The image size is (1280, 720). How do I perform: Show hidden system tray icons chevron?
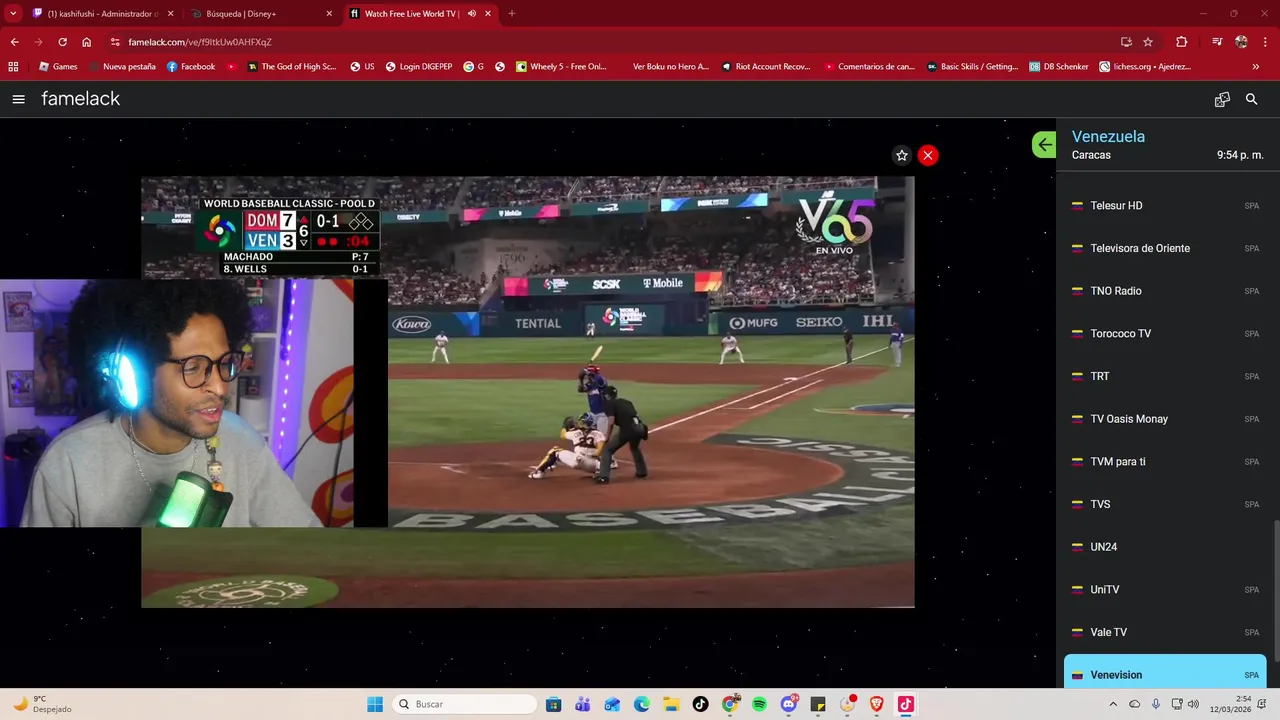[x=1113, y=704]
